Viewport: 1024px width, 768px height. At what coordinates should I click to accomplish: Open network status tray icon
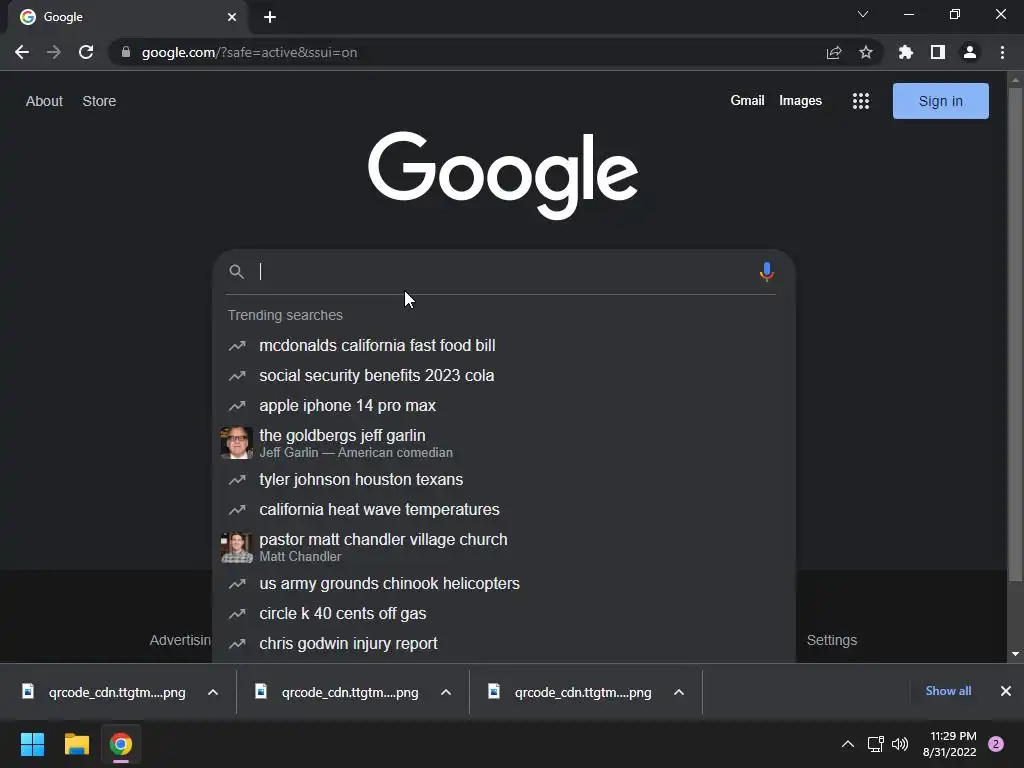click(x=876, y=744)
